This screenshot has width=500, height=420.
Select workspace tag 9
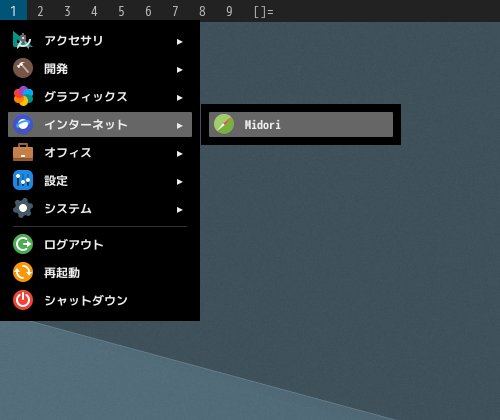(x=229, y=11)
